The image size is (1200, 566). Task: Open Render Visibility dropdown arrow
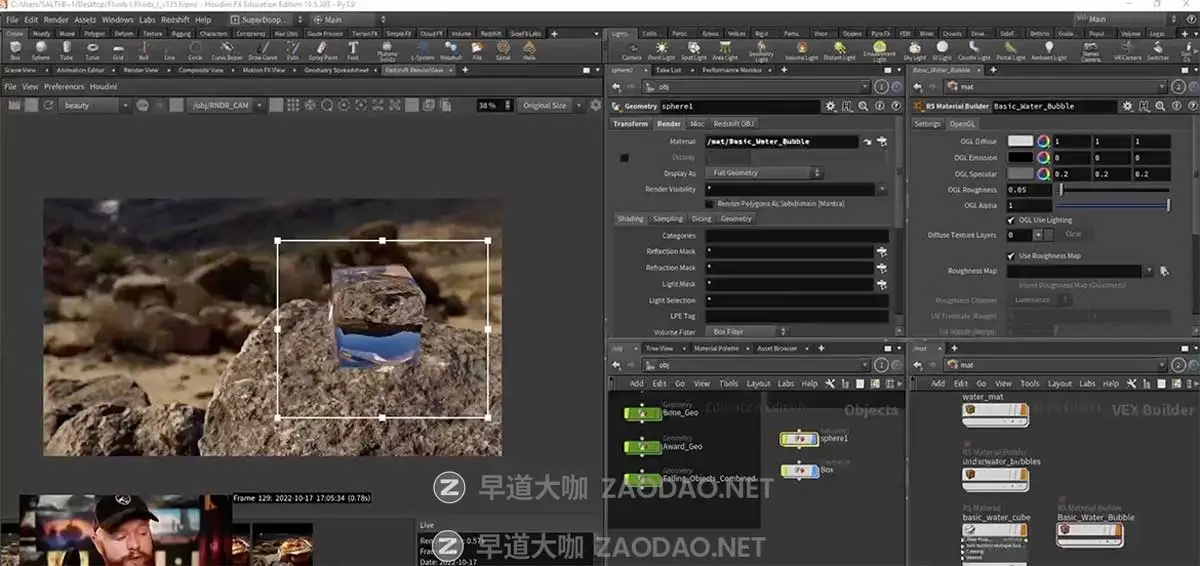[x=883, y=189]
